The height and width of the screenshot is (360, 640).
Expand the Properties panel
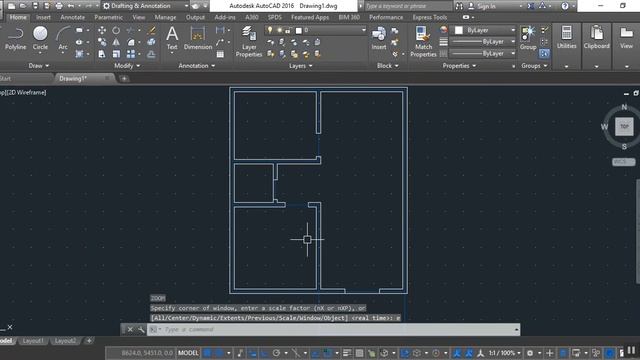459,66
